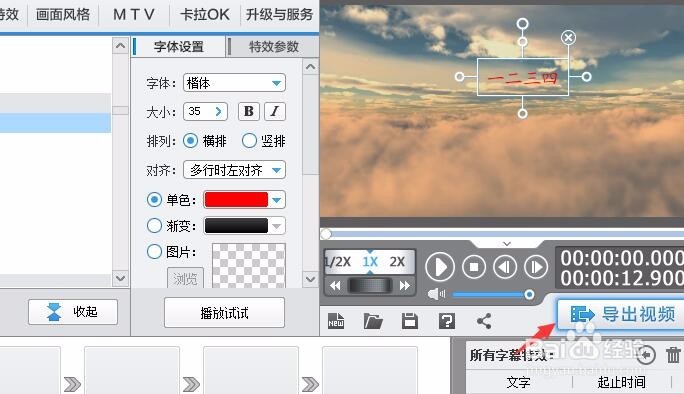Click the 播放试试 preview button
Image resolution: width=684 pixels, height=394 pixels.
tap(224, 312)
